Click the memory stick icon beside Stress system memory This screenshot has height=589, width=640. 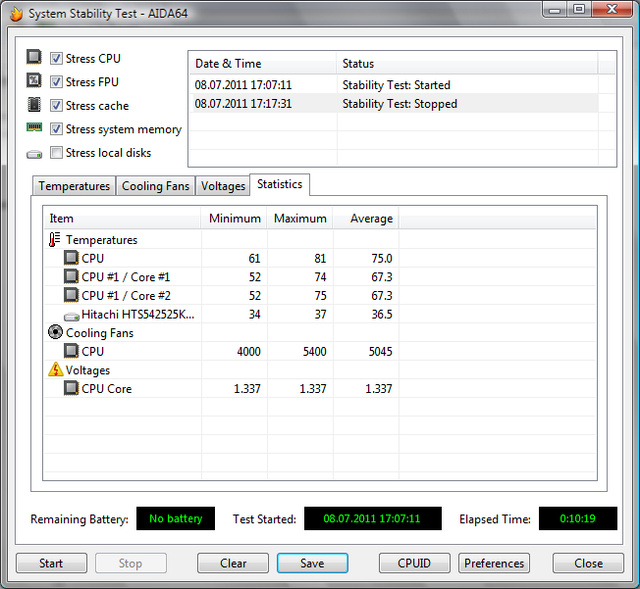pos(34,129)
